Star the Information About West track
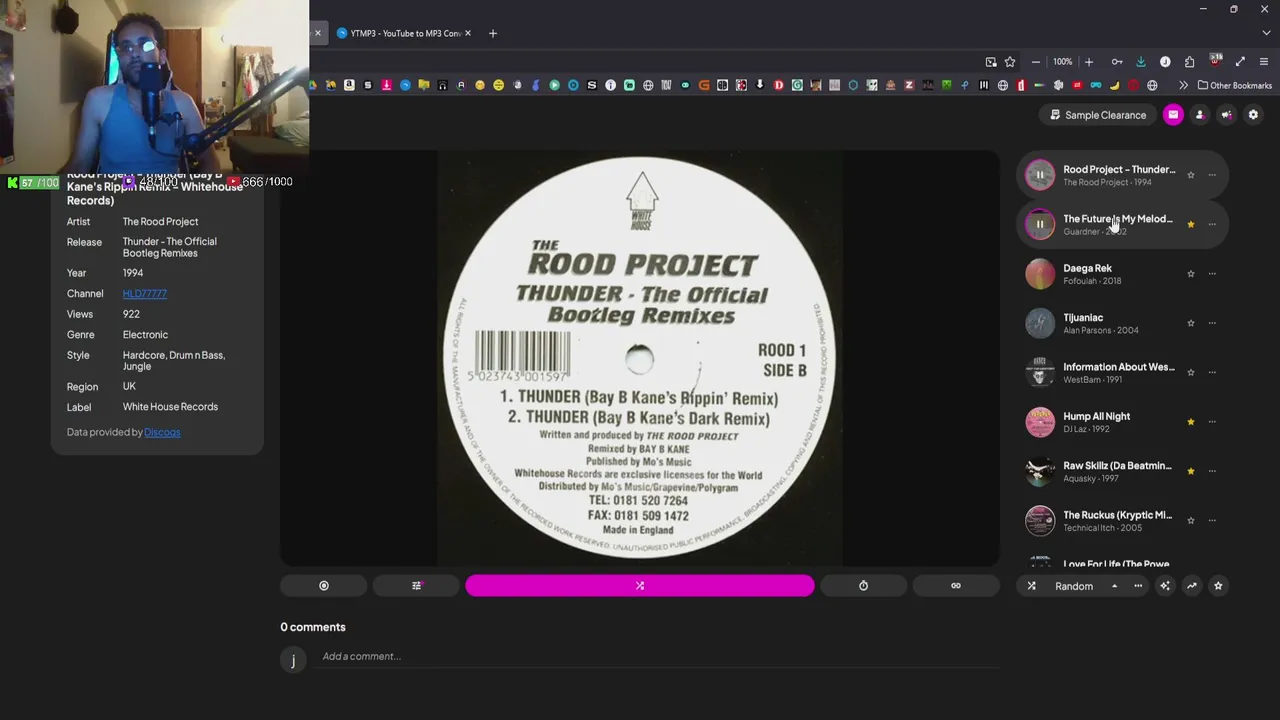 [1190, 372]
